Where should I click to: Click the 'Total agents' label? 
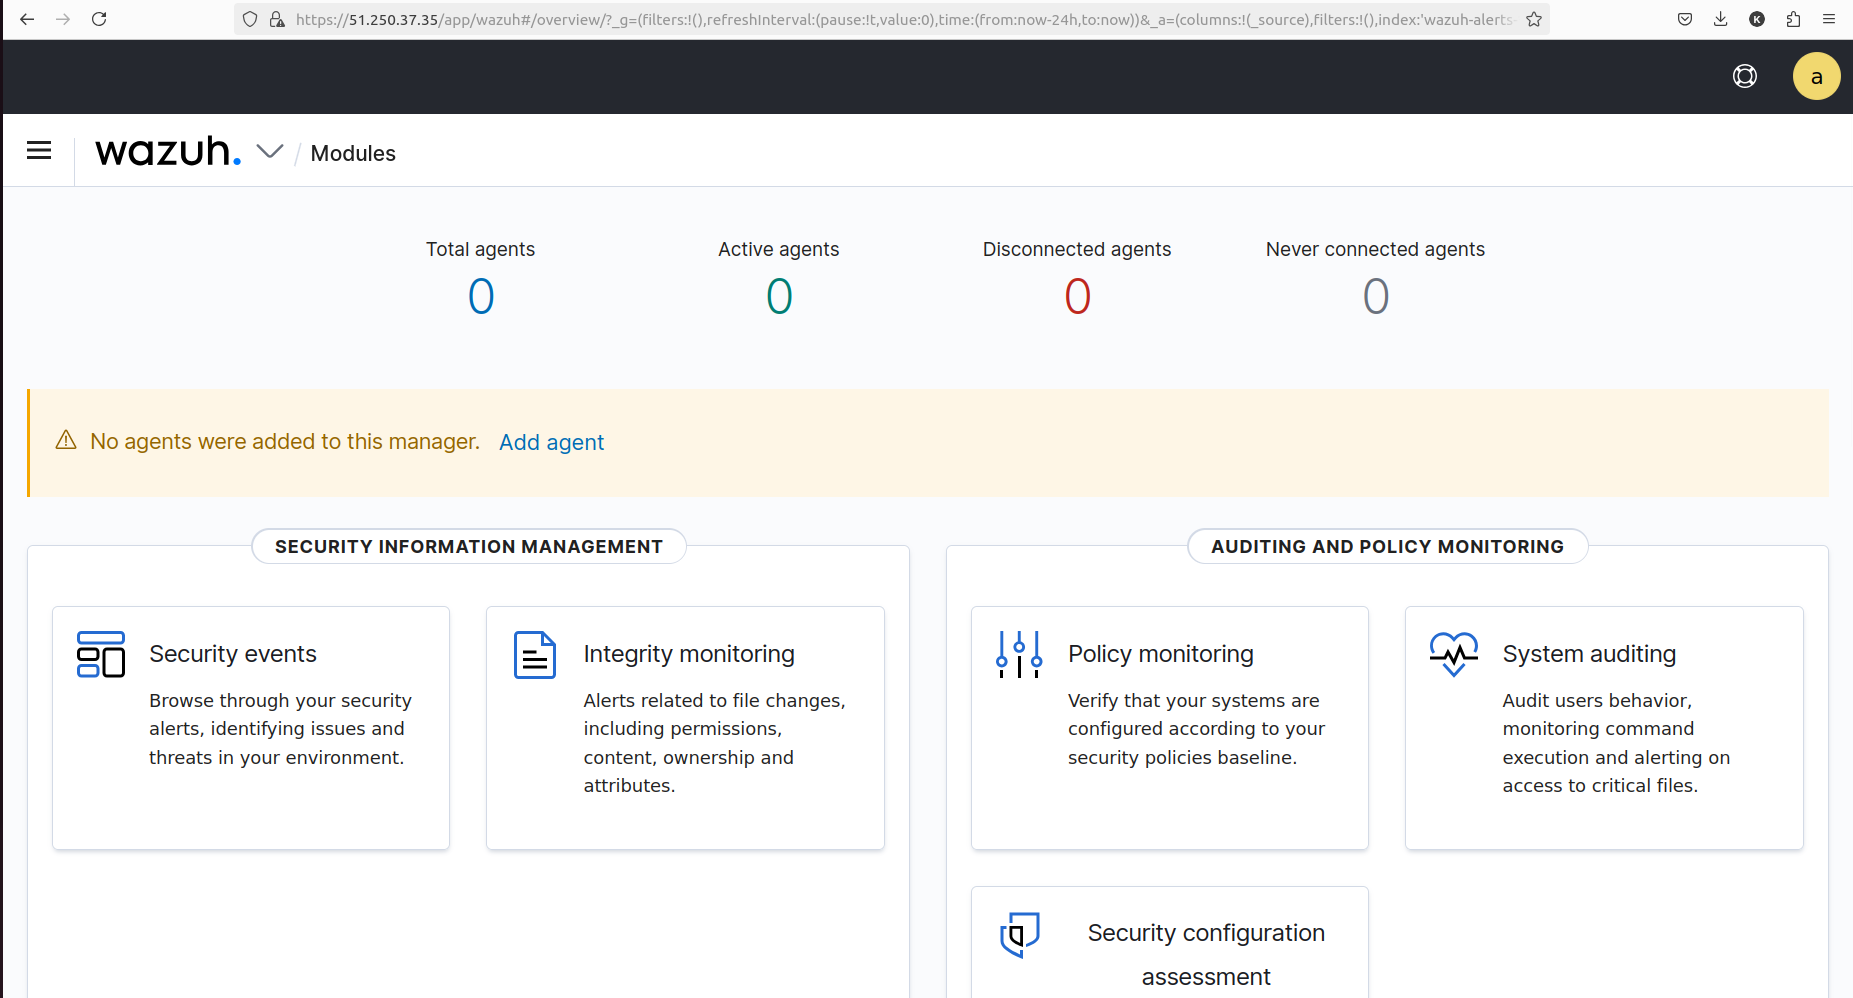click(x=481, y=249)
